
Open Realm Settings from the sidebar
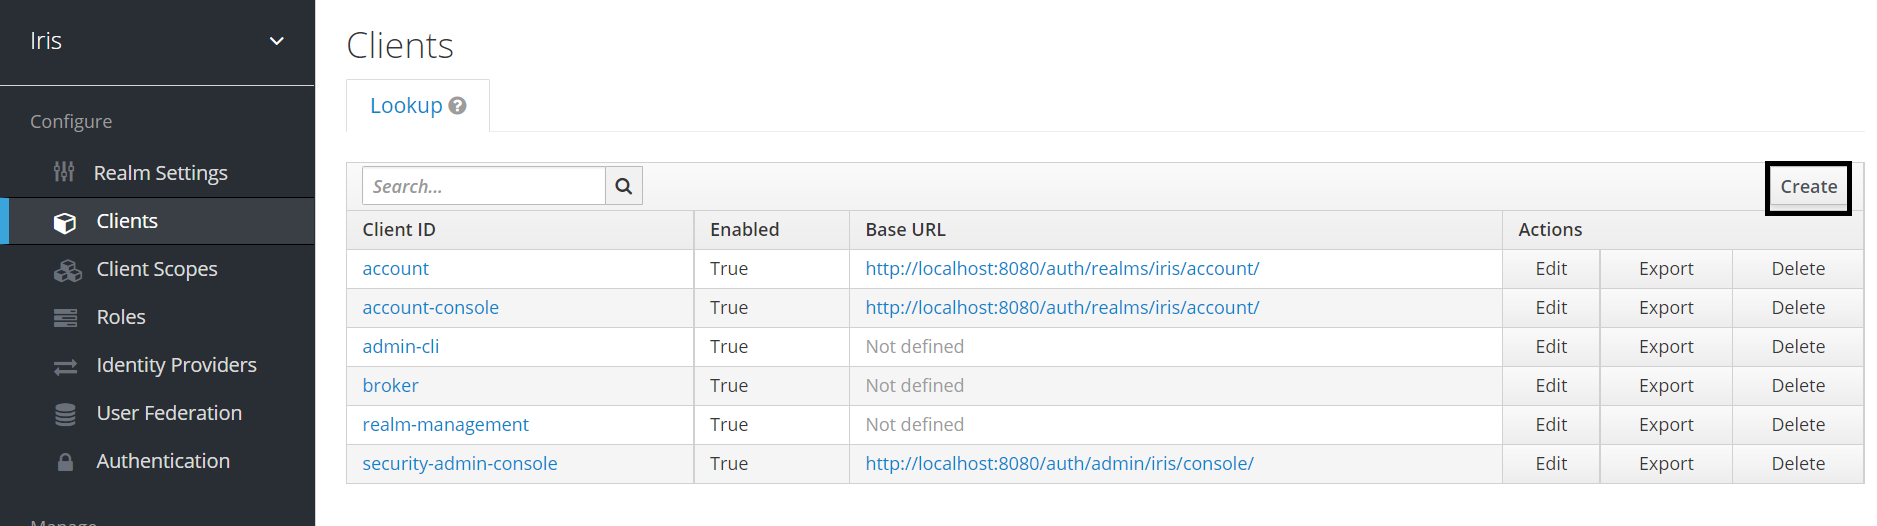click(160, 173)
